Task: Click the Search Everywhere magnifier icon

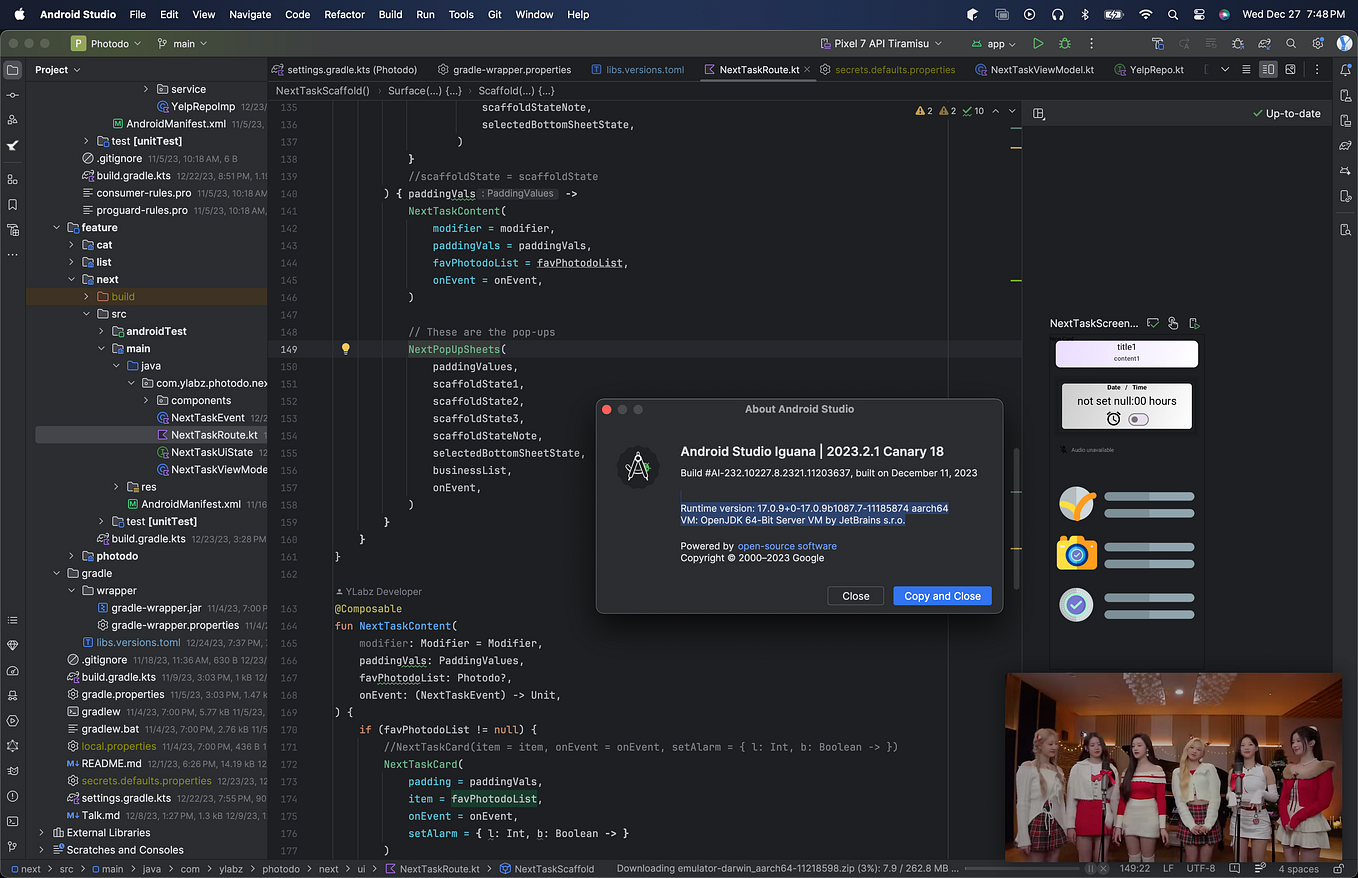Action: tap(1290, 43)
